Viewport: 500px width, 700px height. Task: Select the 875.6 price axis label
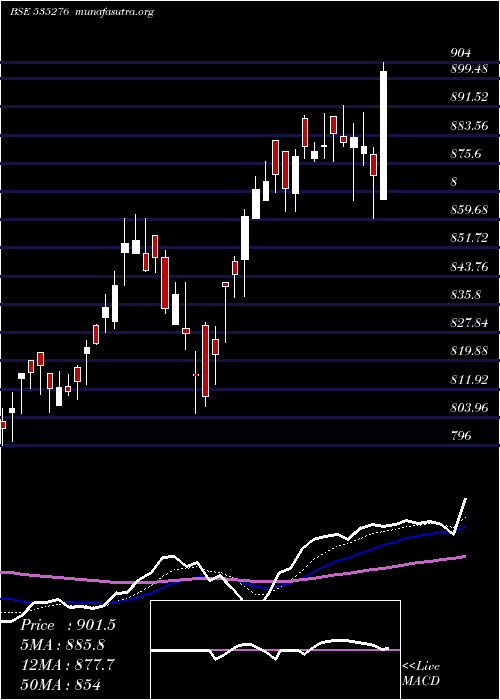(466, 154)
